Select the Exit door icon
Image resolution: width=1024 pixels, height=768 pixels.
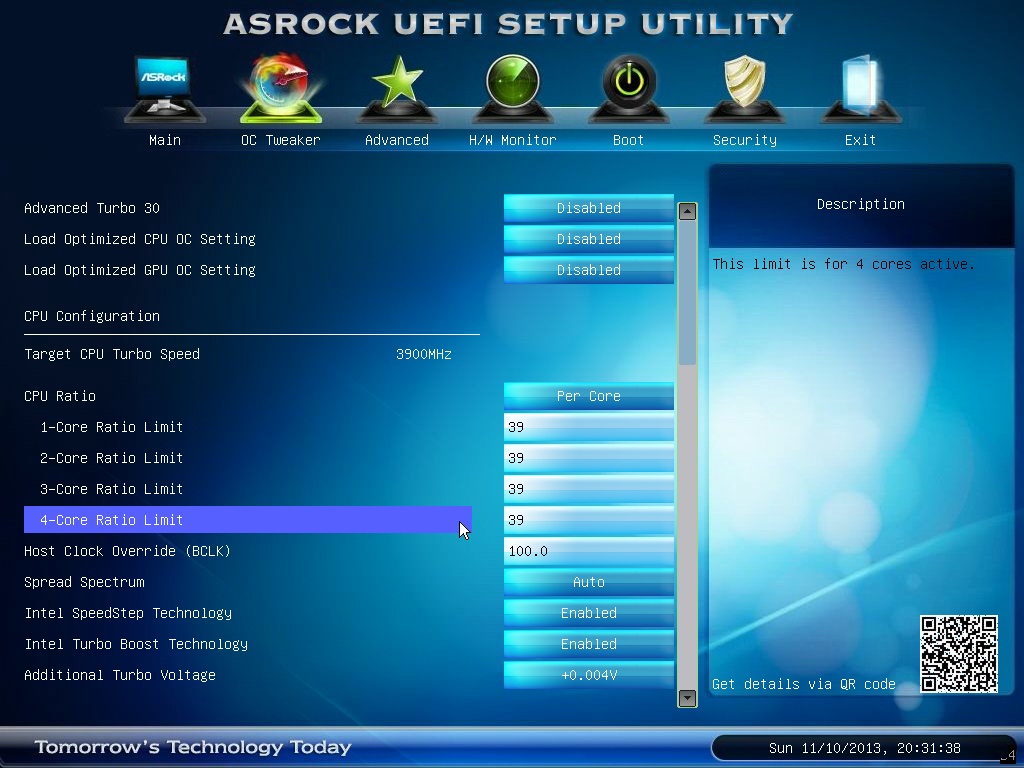(860, 89)
